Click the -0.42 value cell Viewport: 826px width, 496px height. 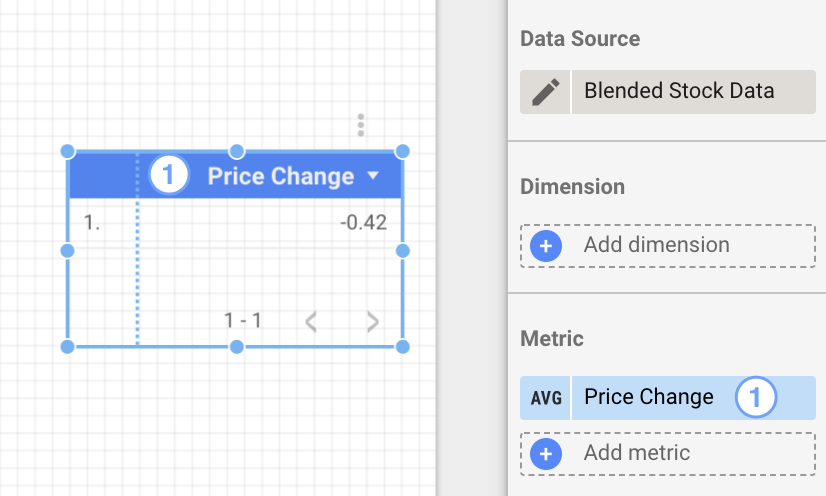[363, 223]
